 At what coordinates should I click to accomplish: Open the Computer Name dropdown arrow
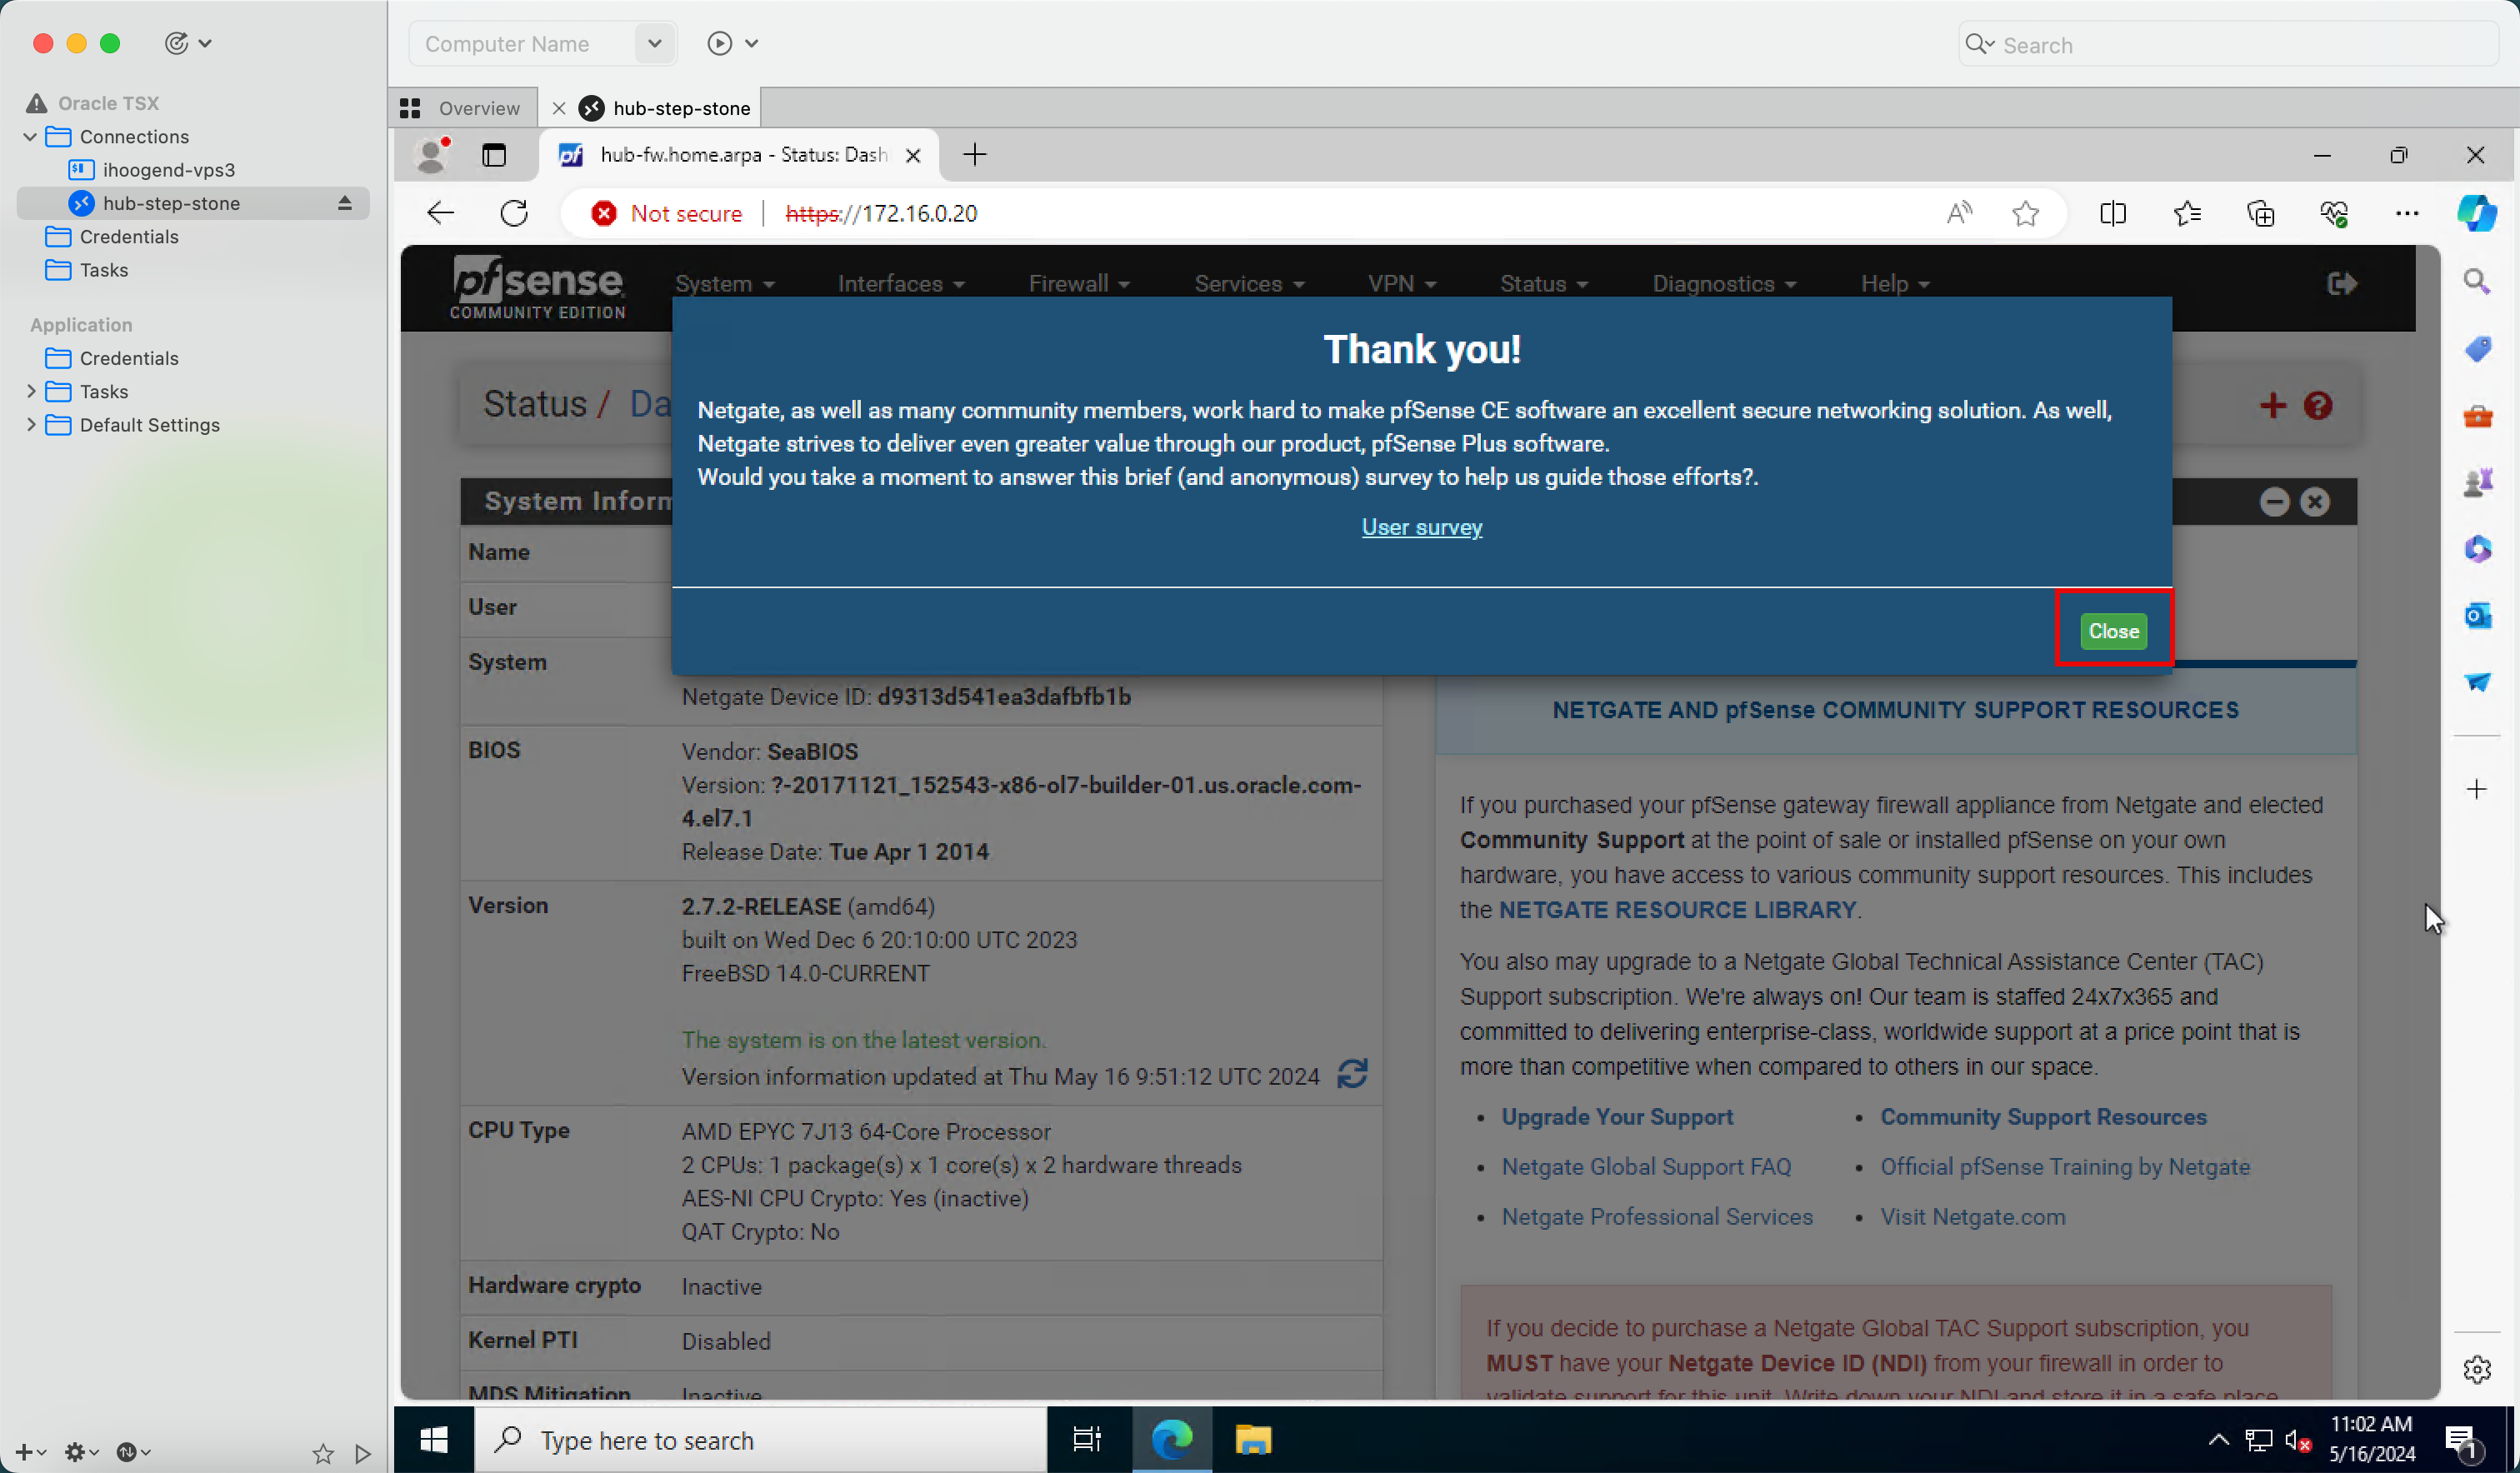pos(654,43)
